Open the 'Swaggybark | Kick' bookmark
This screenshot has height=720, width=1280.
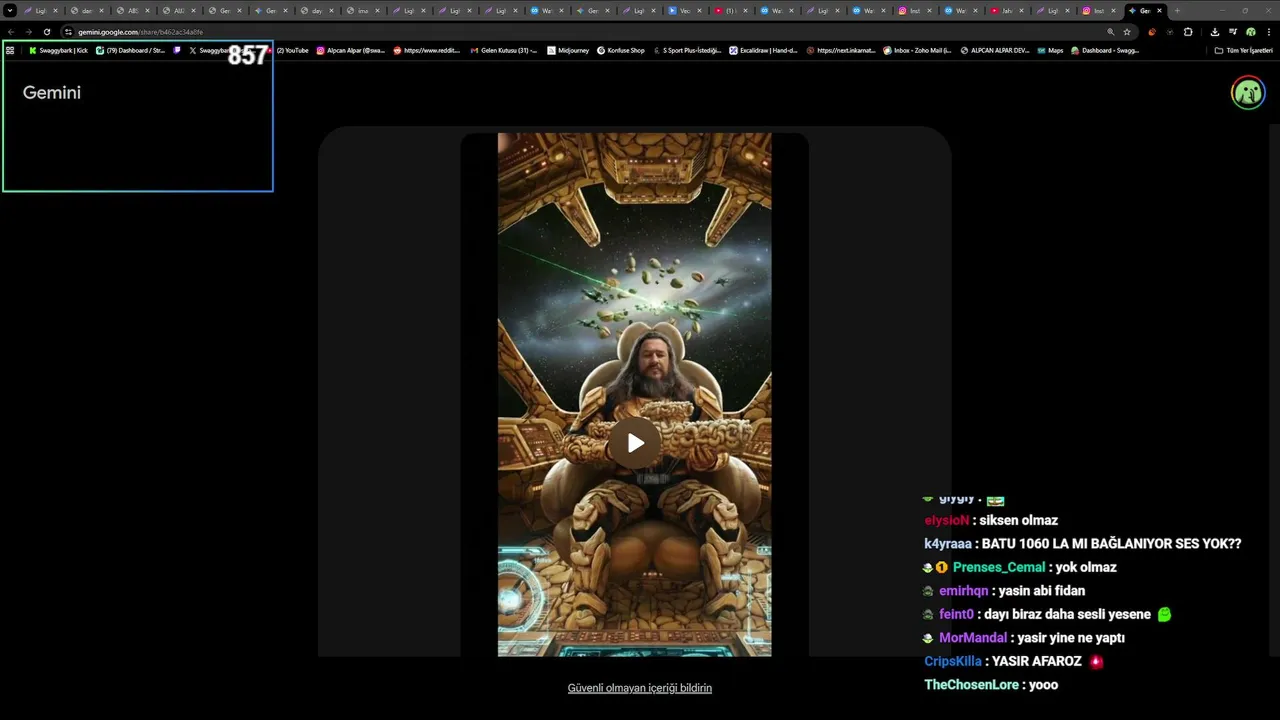click(x=58, y=50)
